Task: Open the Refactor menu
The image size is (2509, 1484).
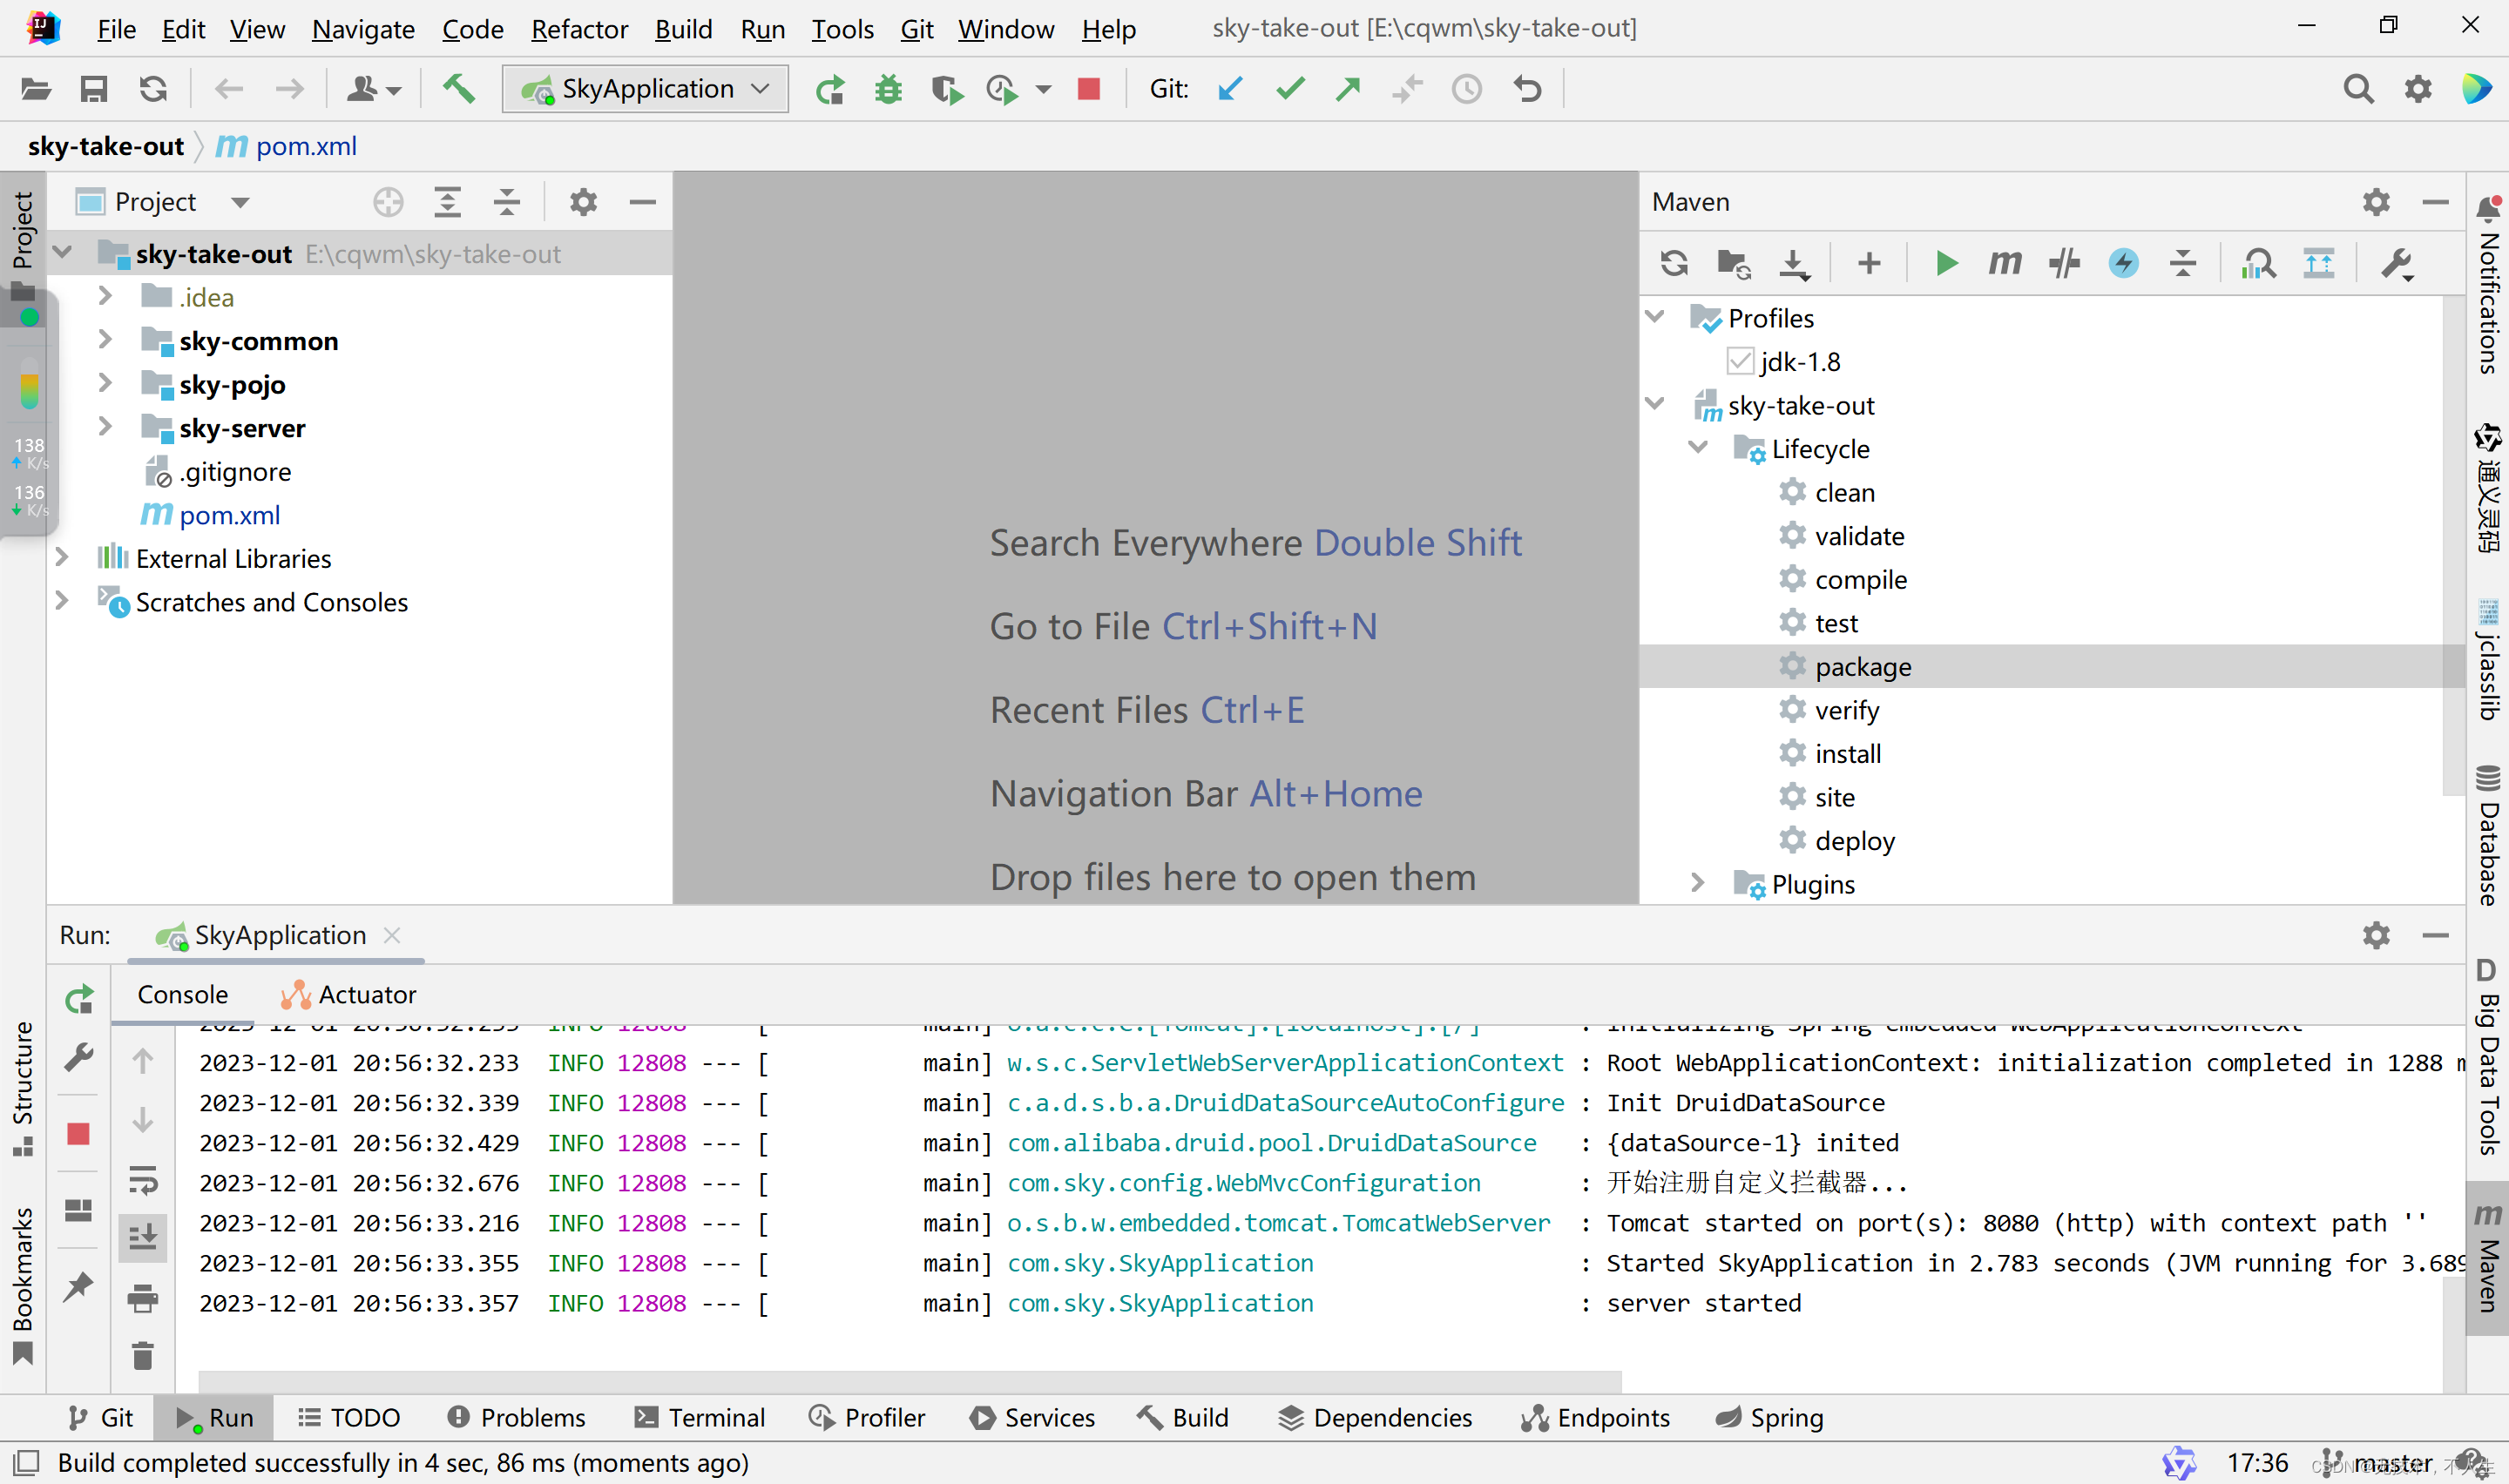Action: pos(579,29)
